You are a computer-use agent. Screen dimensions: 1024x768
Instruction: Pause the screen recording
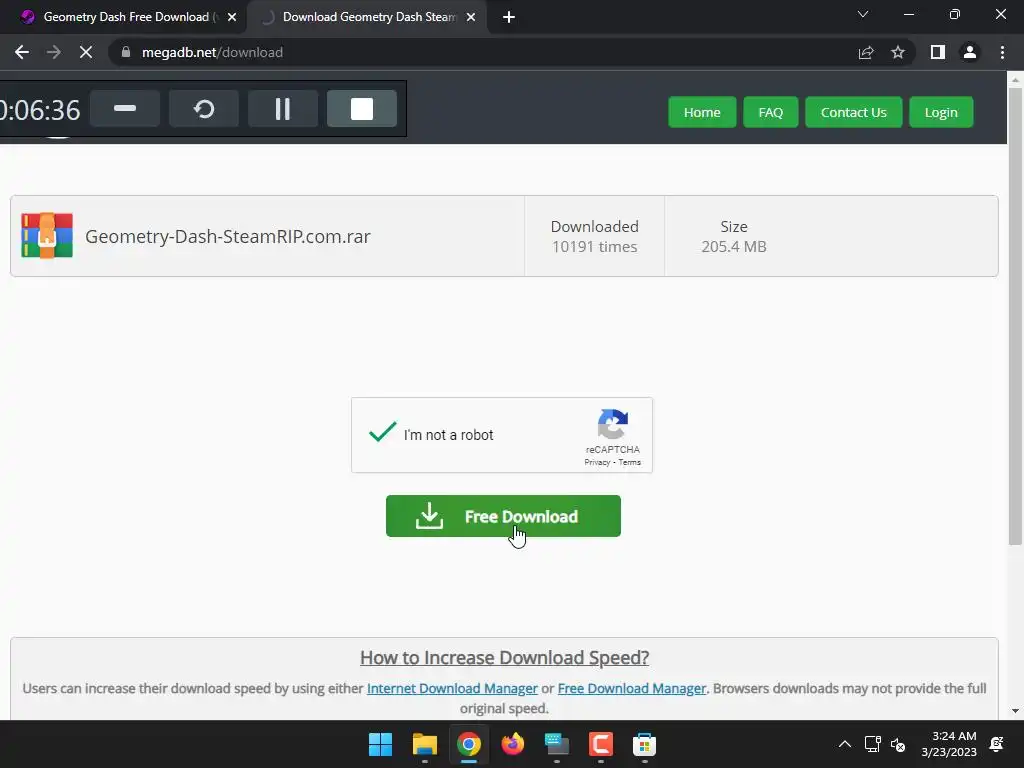[283, 108]
